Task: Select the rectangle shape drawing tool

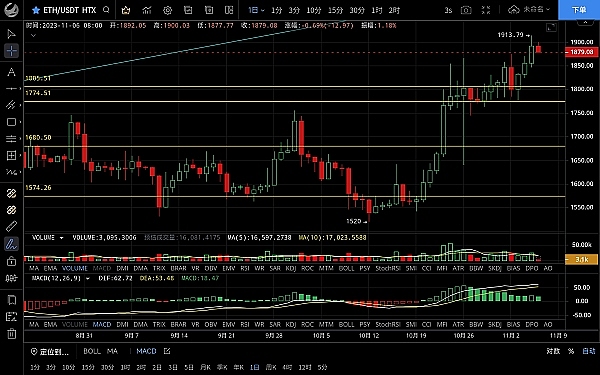Action: [x=11, y=122]
